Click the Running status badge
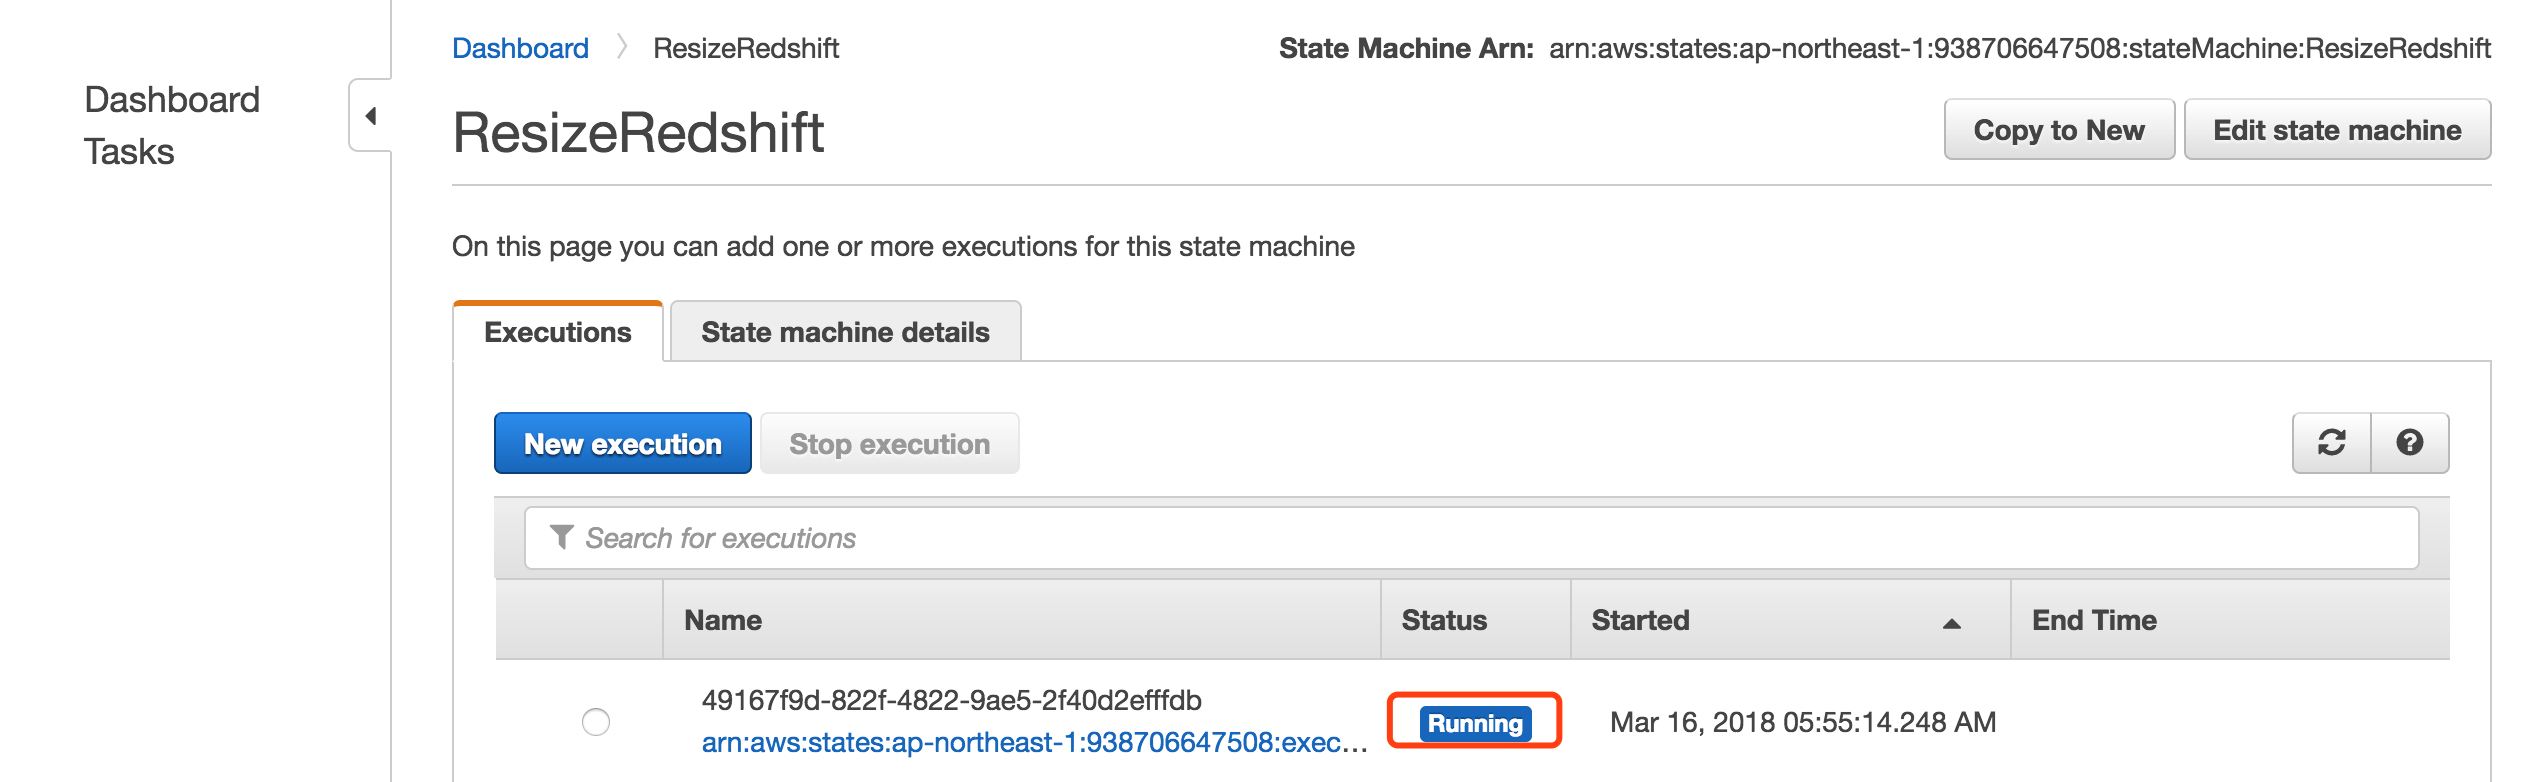 [x=1475, y=723]
